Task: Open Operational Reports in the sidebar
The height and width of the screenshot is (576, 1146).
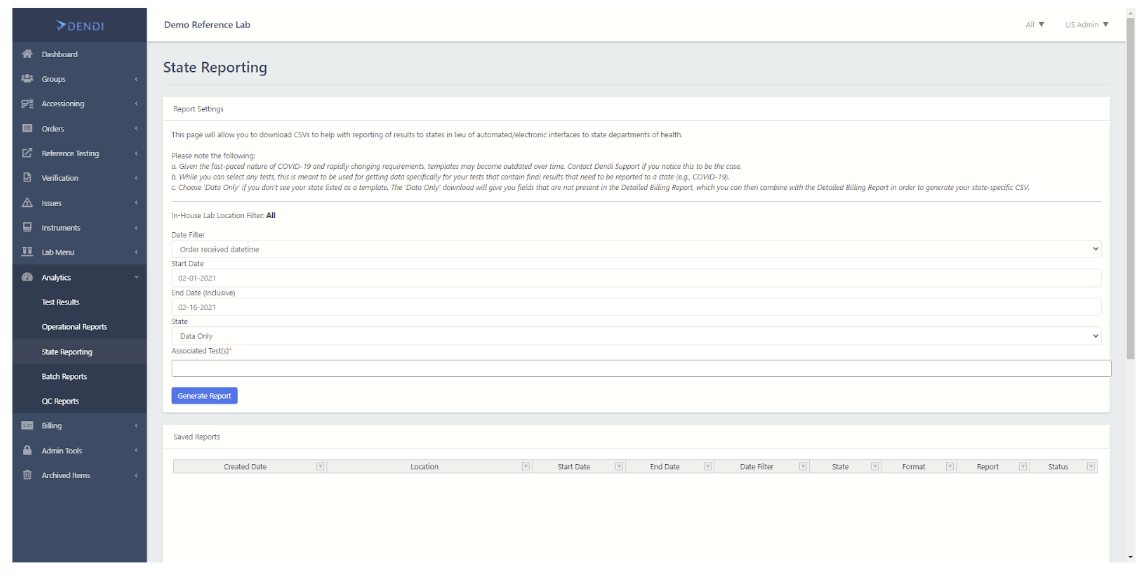Action: point(74,327)
